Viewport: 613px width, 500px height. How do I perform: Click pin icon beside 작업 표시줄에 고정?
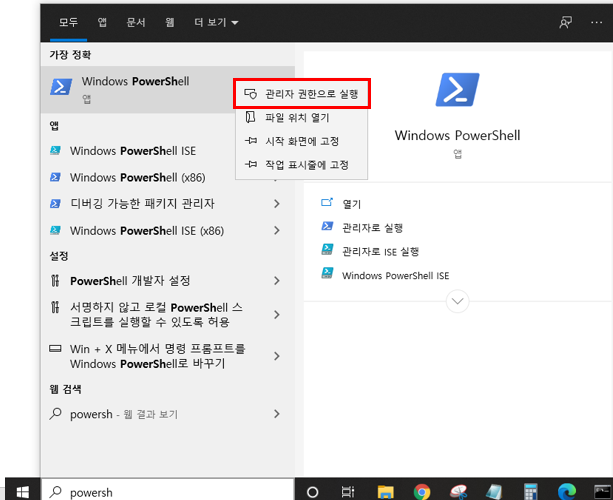[251, 164]
